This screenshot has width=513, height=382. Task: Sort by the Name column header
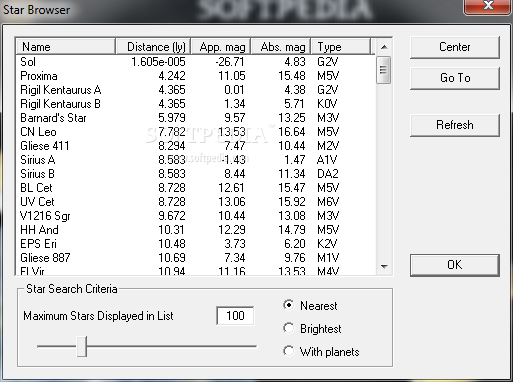tap(66, 47)
